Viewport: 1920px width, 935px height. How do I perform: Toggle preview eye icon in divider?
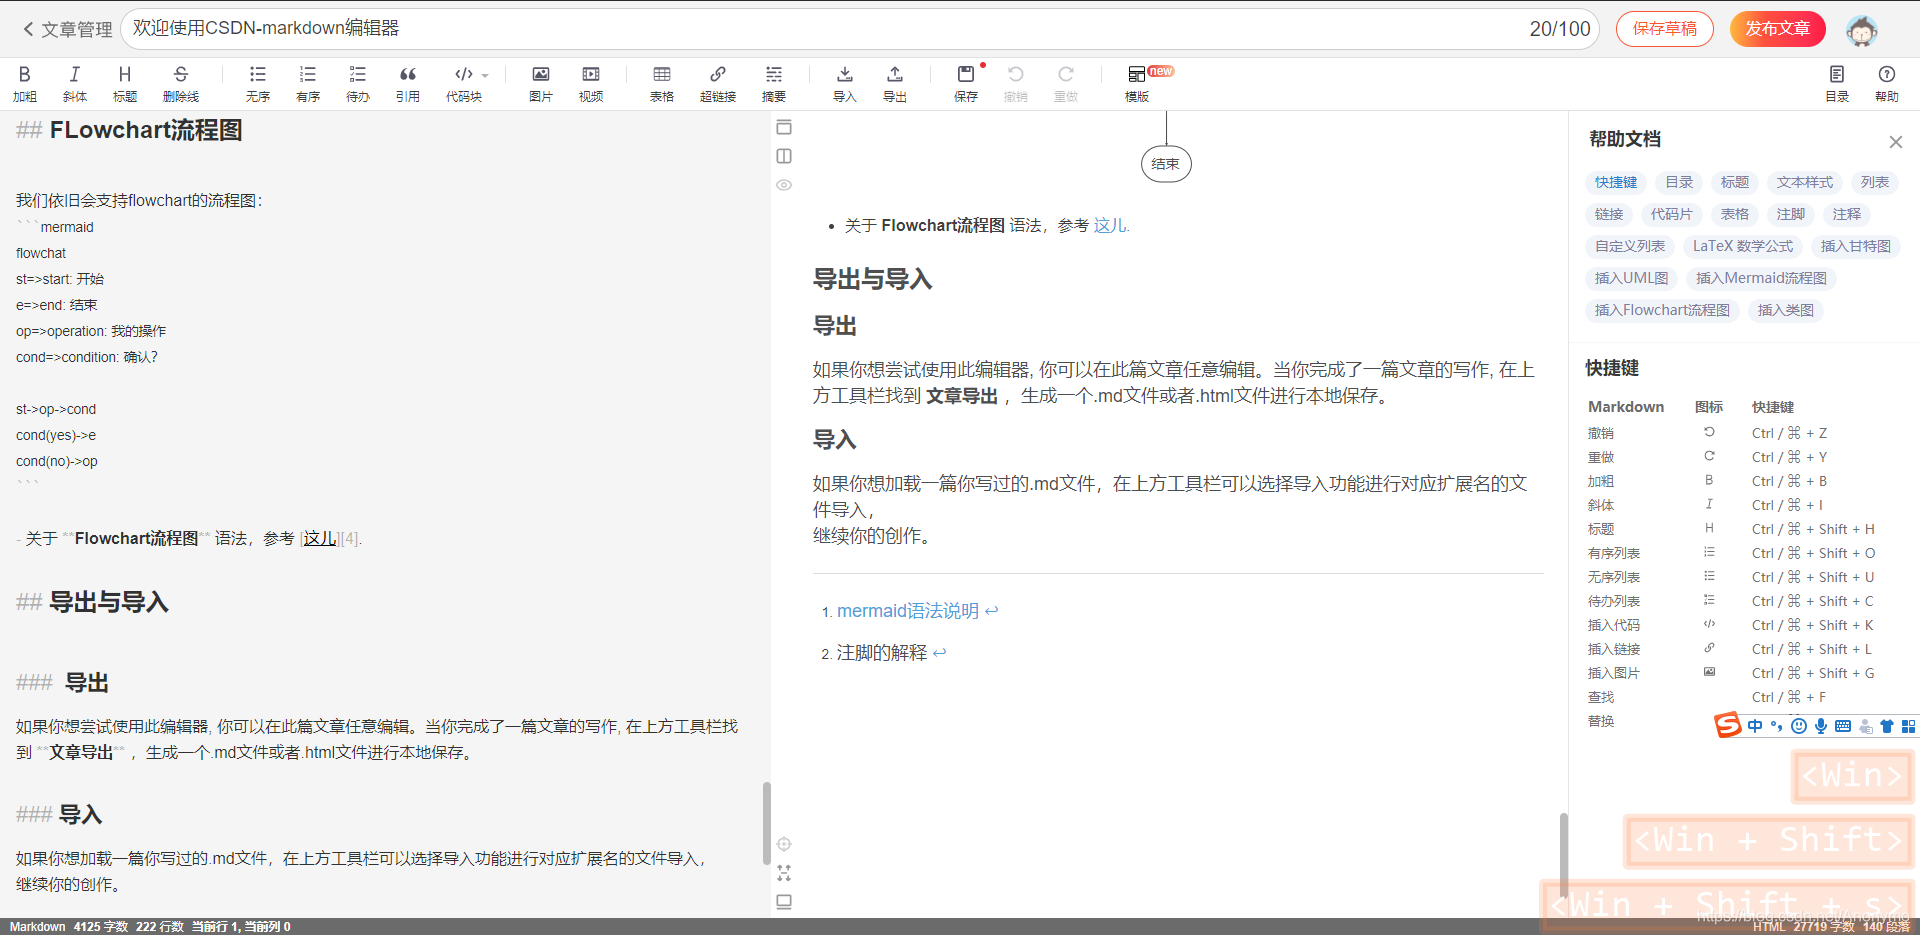[784, 185]
